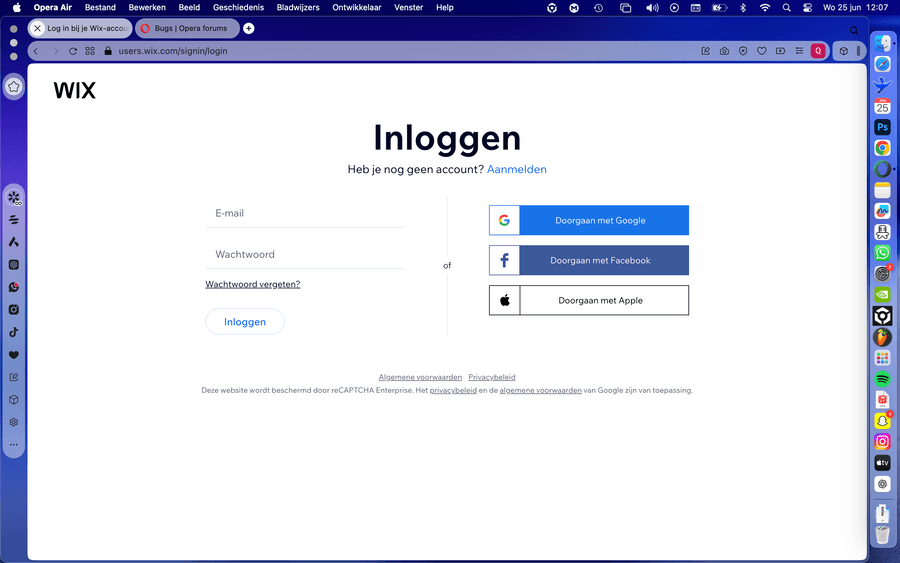Open the Bladwijzers menu

298,7
